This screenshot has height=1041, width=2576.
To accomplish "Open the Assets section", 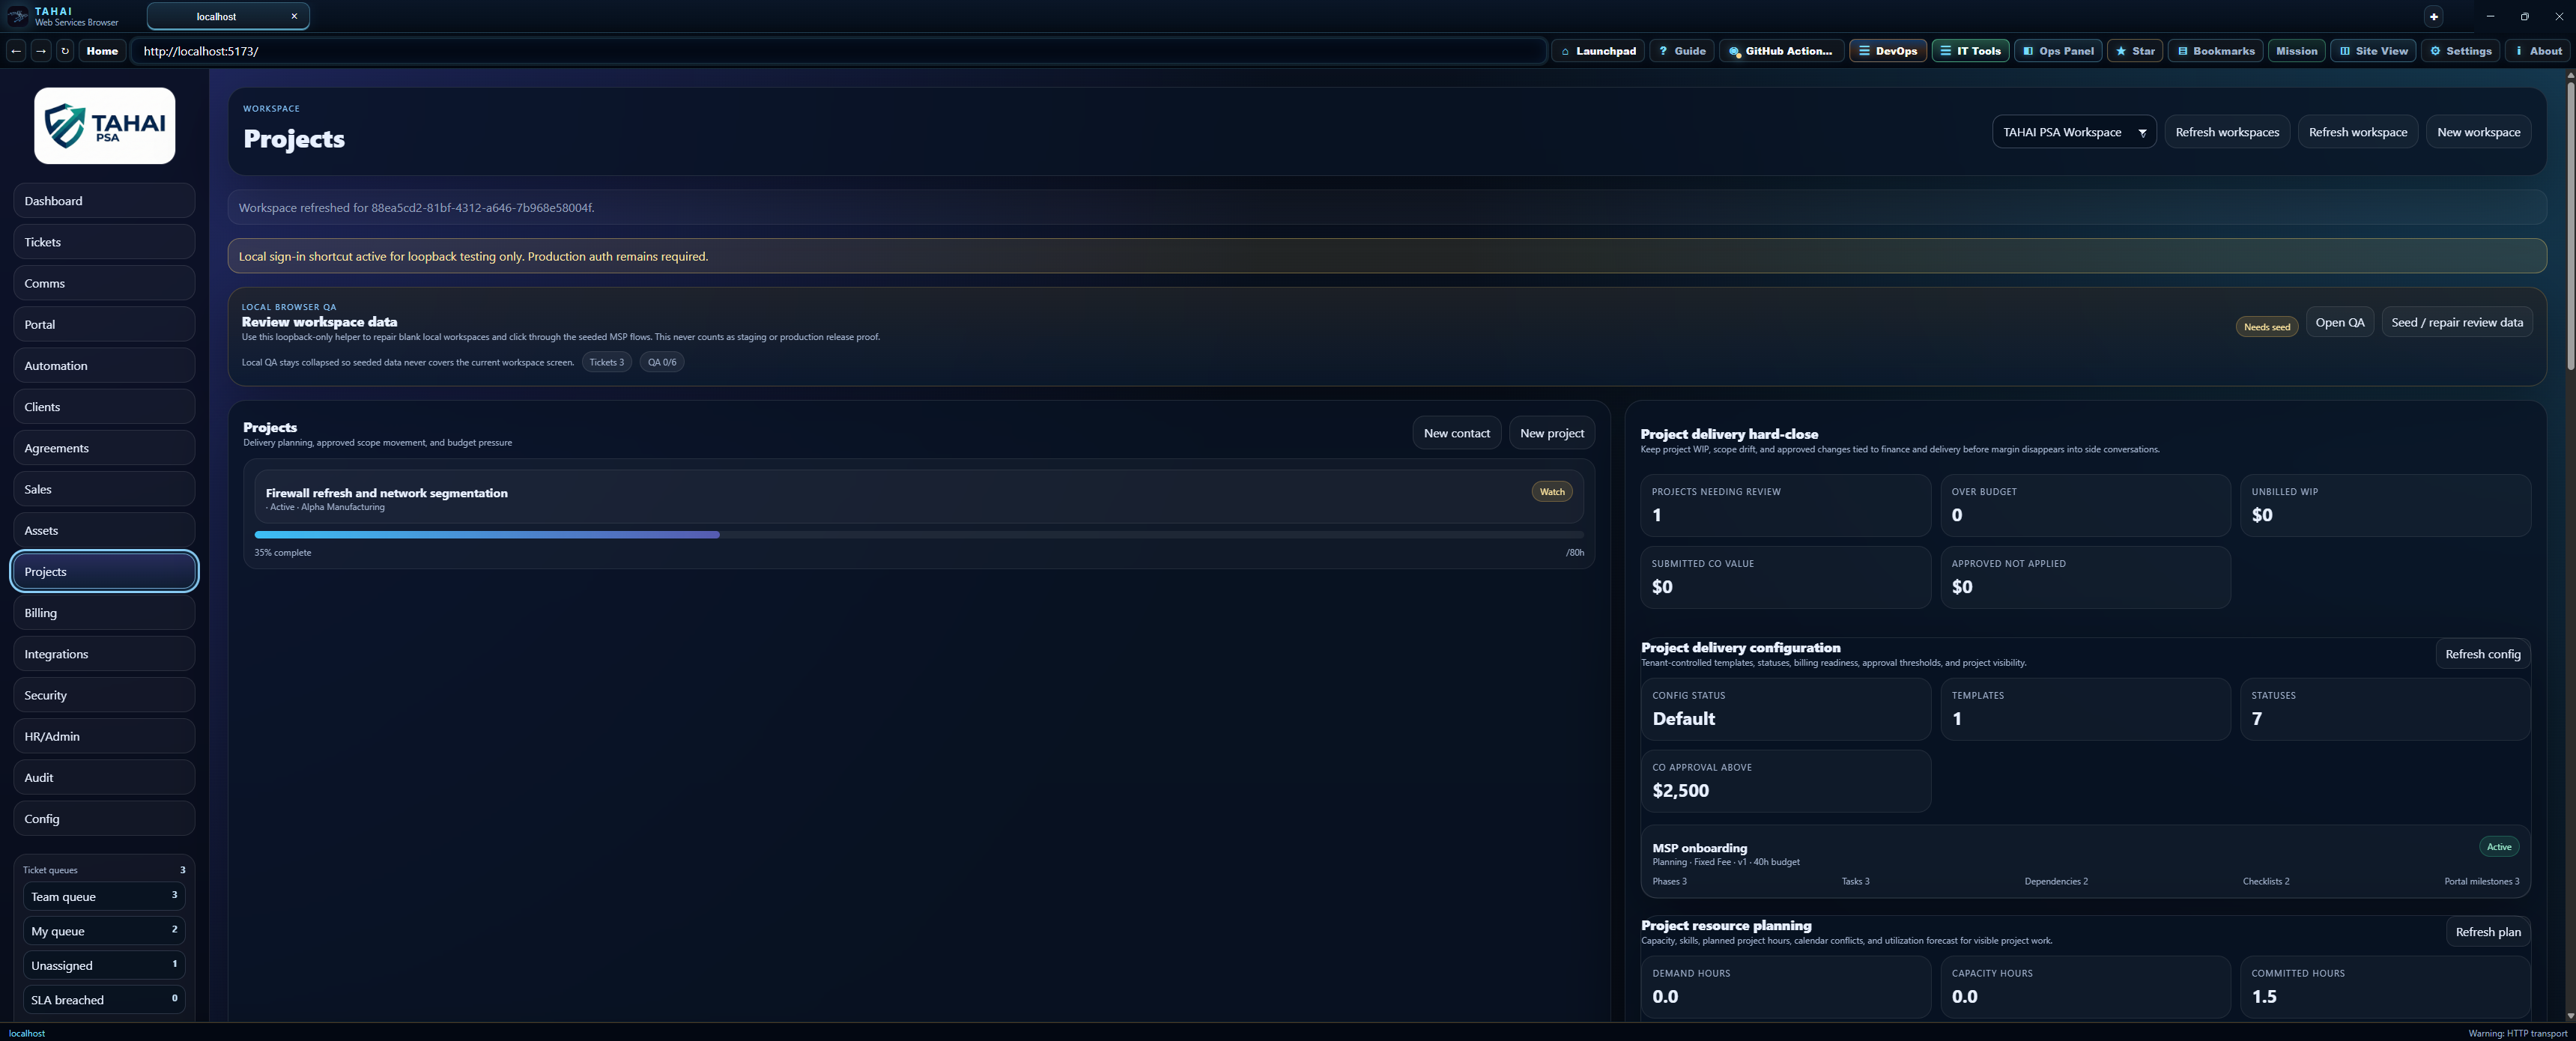I will pos(104,530).
